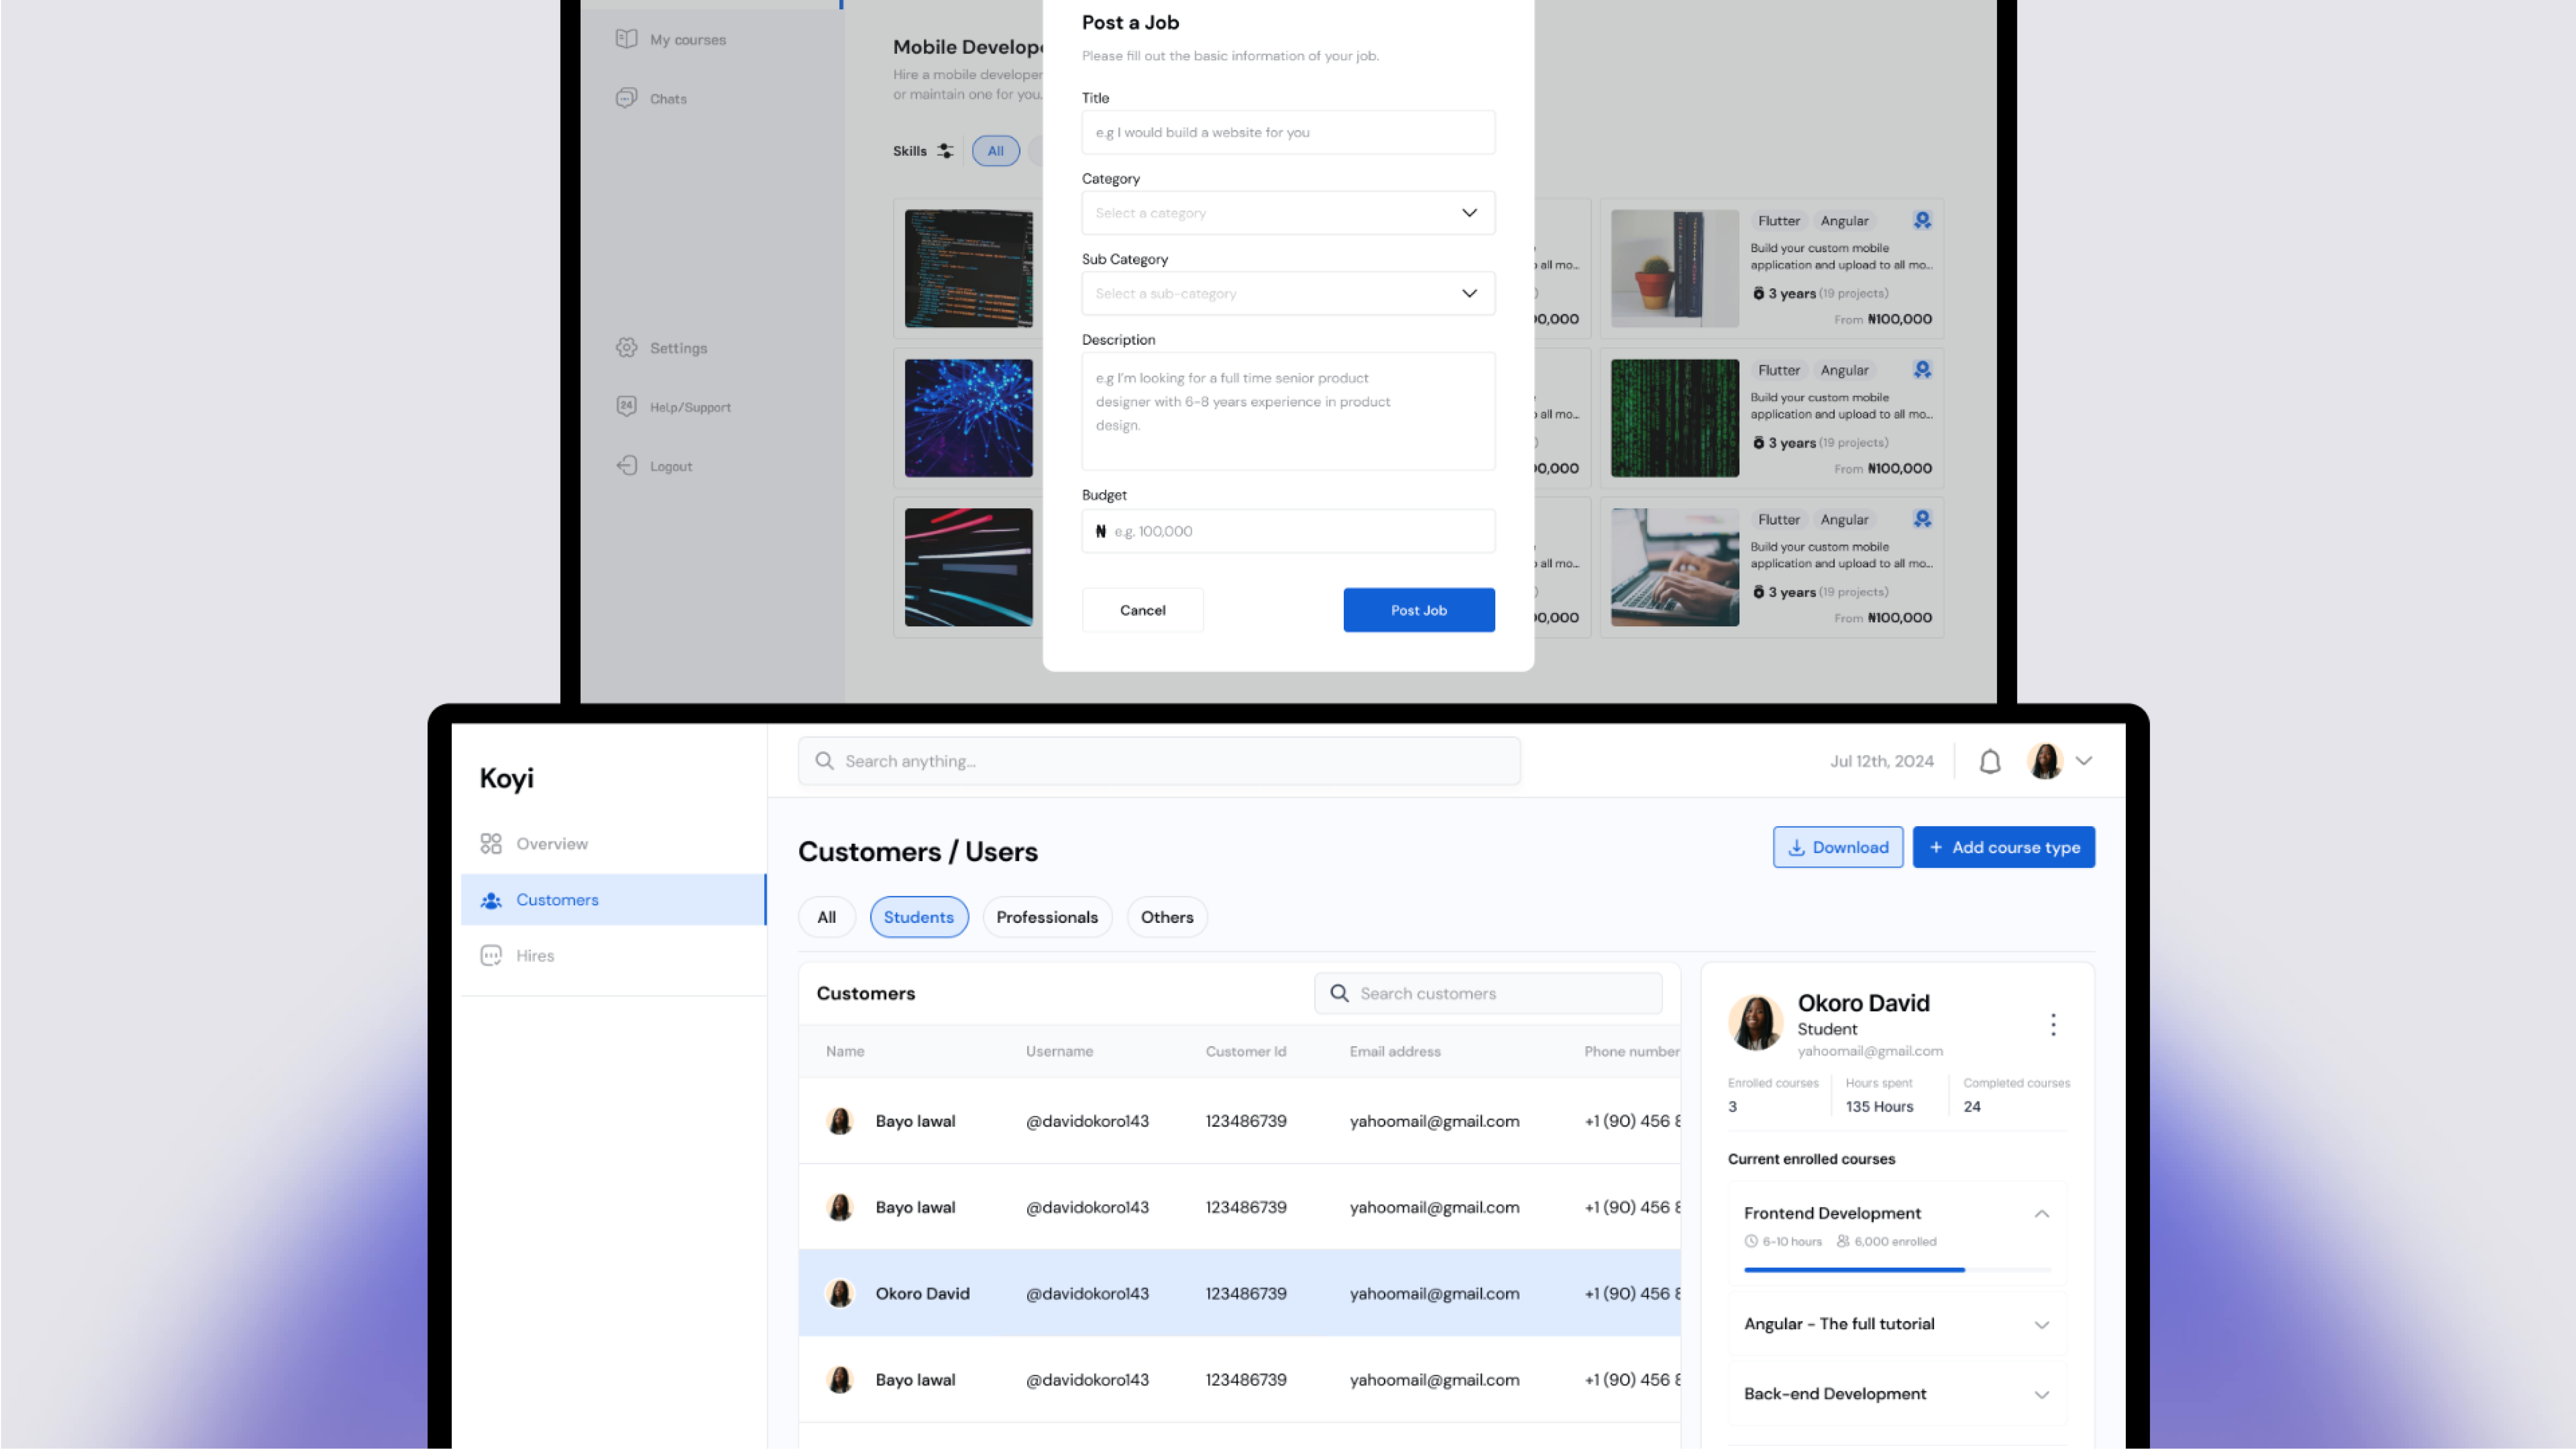The width and height of the screenshot is (2576, 1449).
Task: Click the Name column header
Action: point(845,1051)
